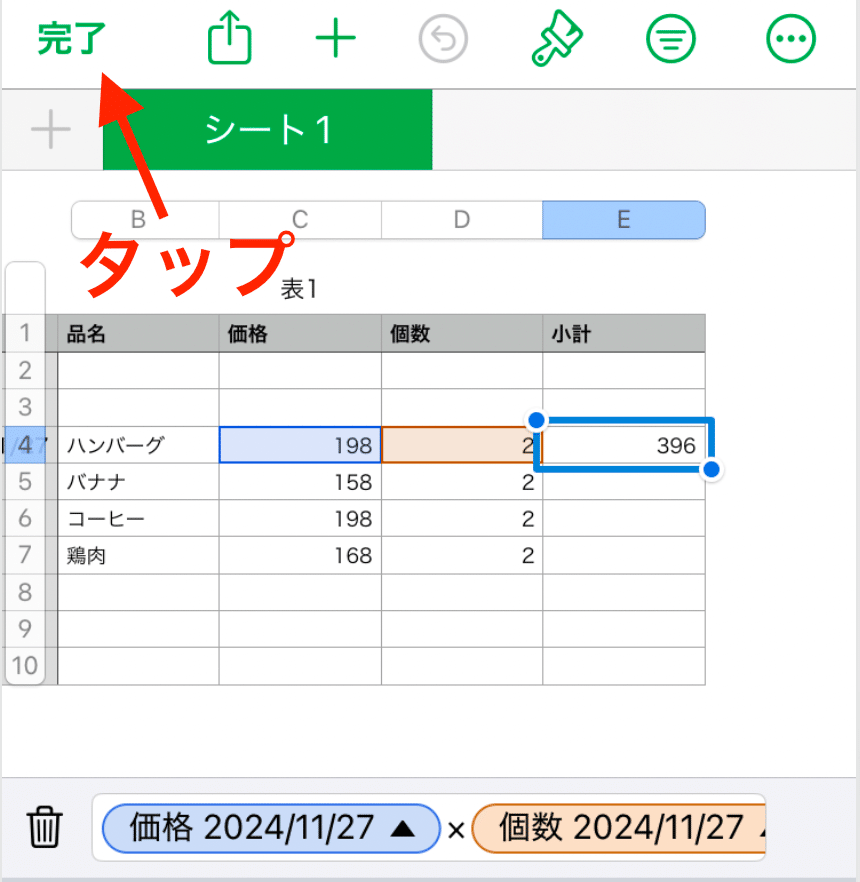
Task: Select header cell 小計
Action: [624, 334]
